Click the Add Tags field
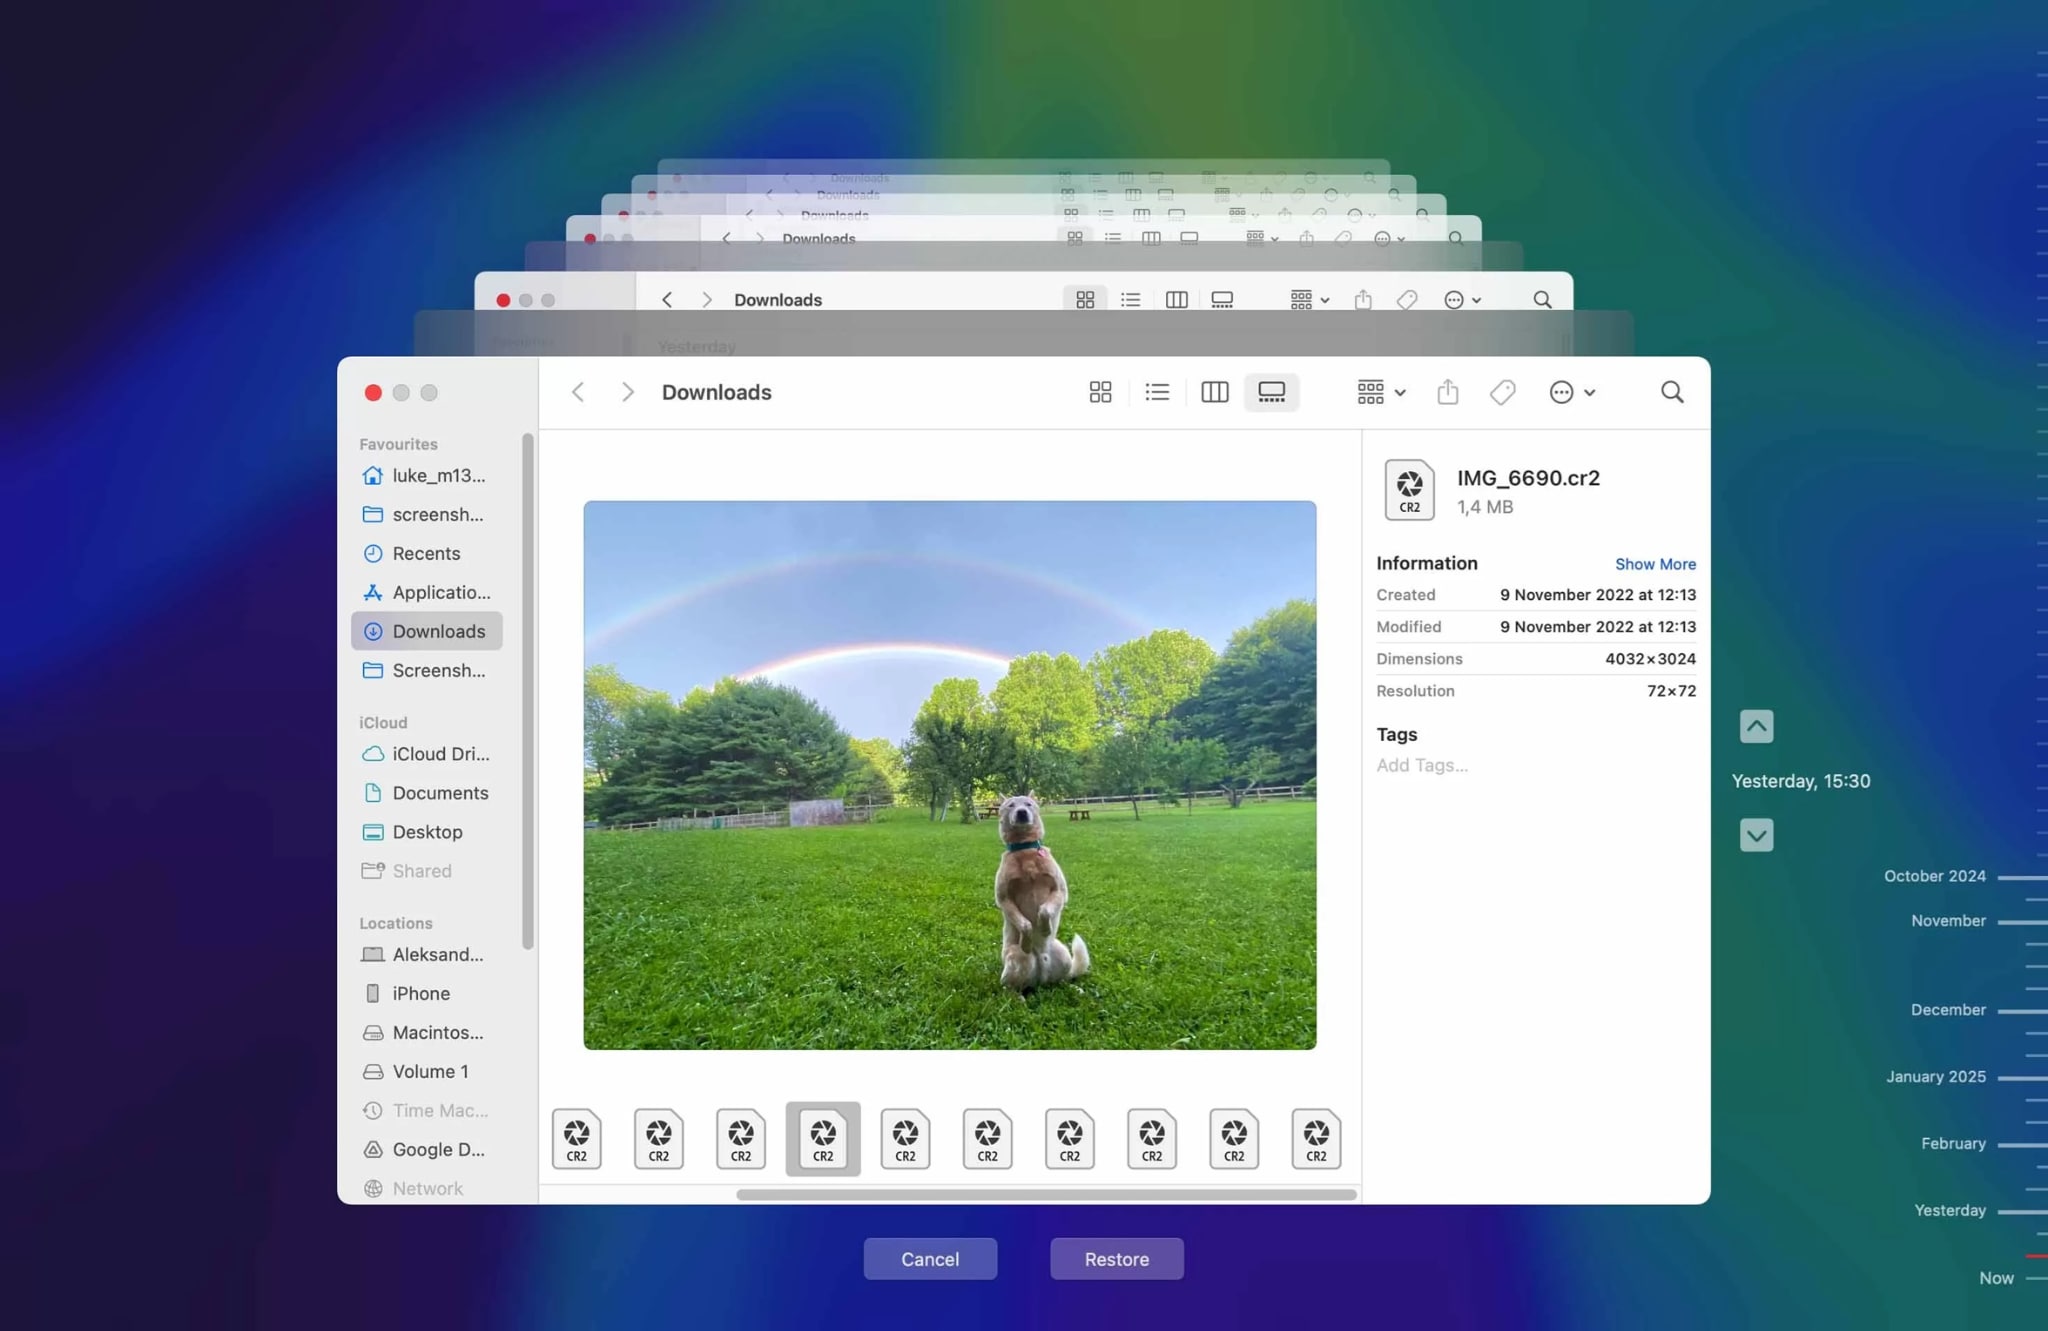Screen dimensions: 2048x1331 1422,765
